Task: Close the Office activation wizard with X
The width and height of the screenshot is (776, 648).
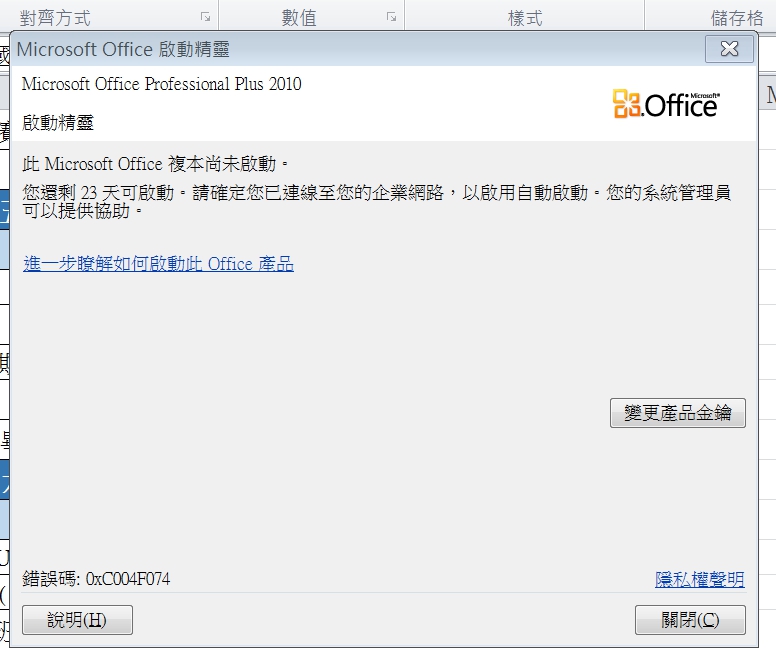Action: click(729, 49)
